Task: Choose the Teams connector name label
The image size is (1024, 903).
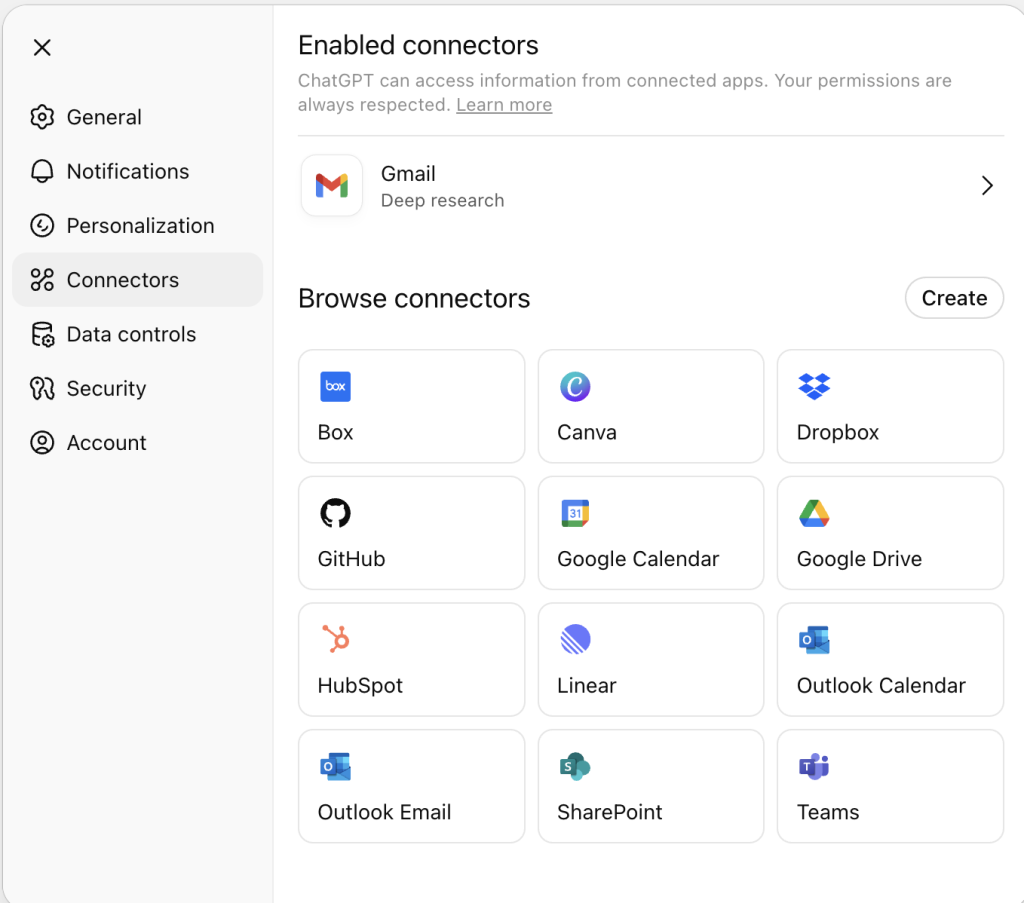Action: (x=828, y=812)
